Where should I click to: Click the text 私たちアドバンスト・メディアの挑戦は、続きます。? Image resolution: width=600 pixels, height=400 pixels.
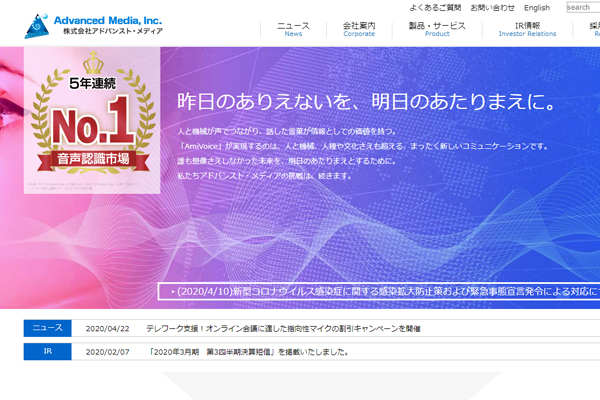coord(264,176)
